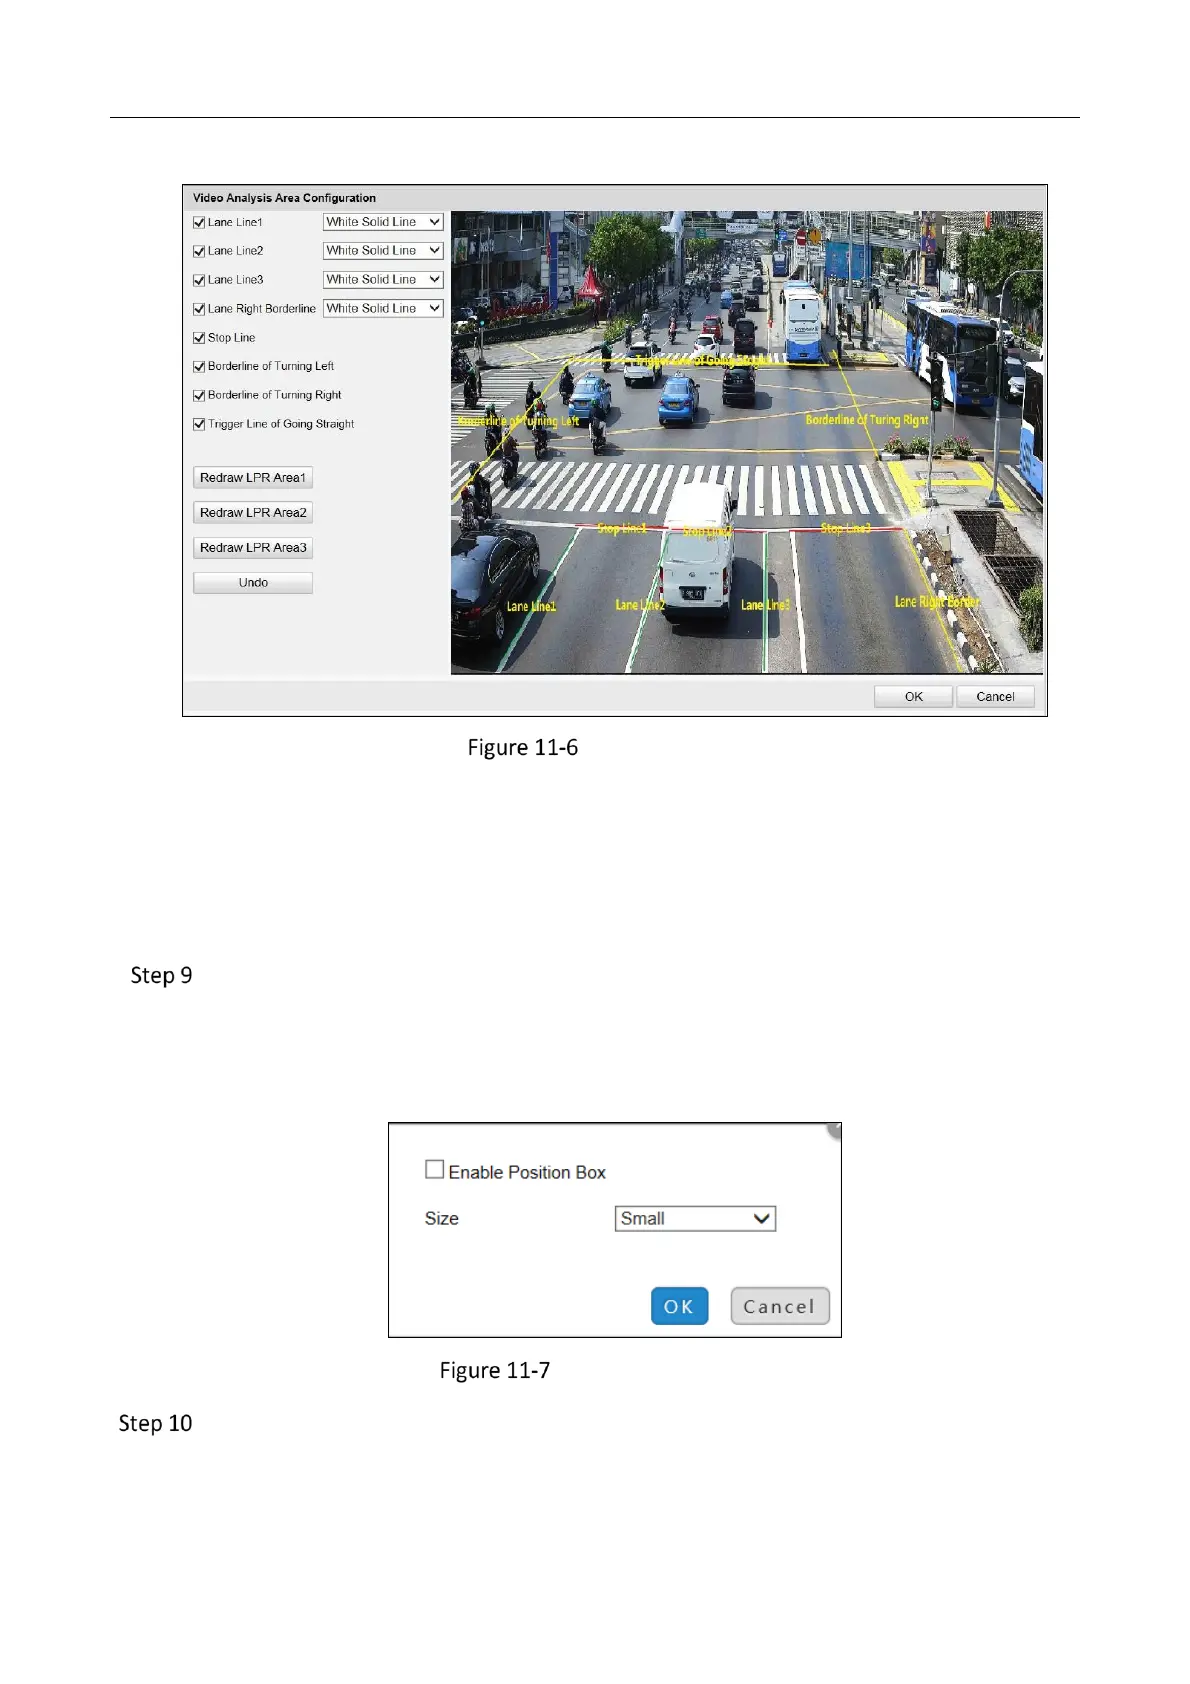Click the Redraw LPR Area2 button
Image resolution: width=1190 pixels, height=1684 pixels.
(x=253, y=513)
